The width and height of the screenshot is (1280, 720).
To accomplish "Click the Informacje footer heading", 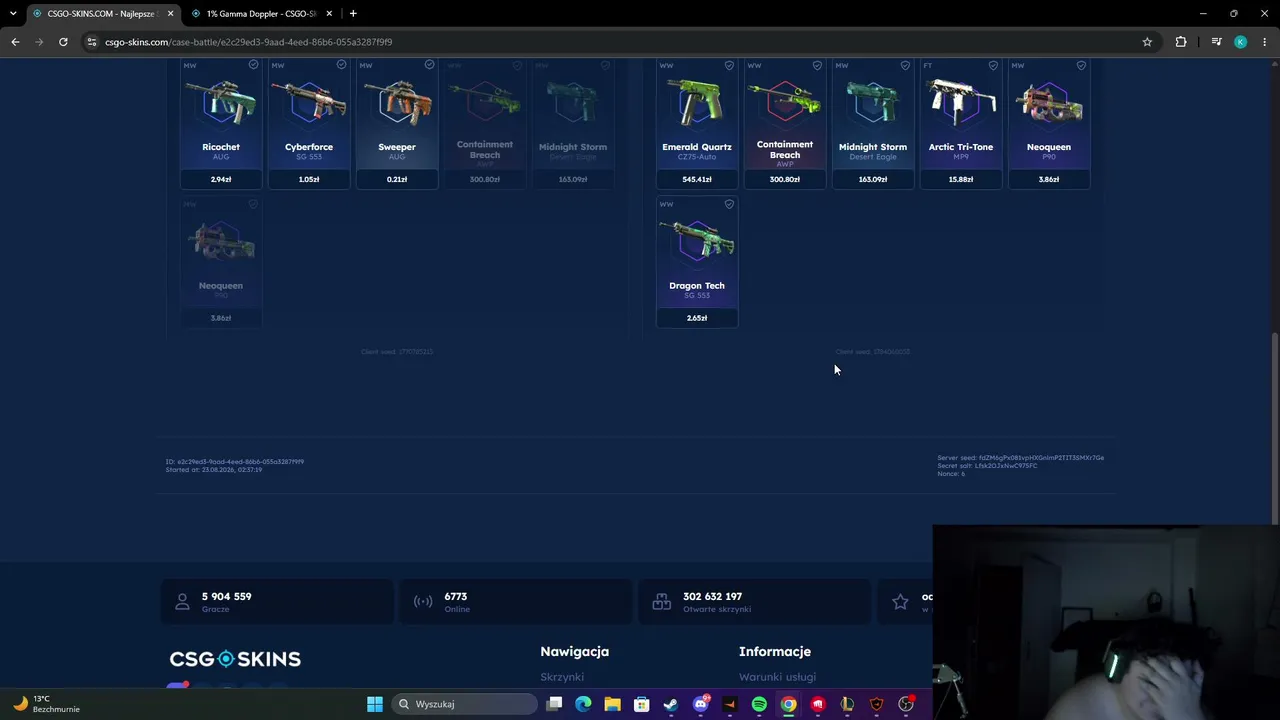I will [775, 651].
